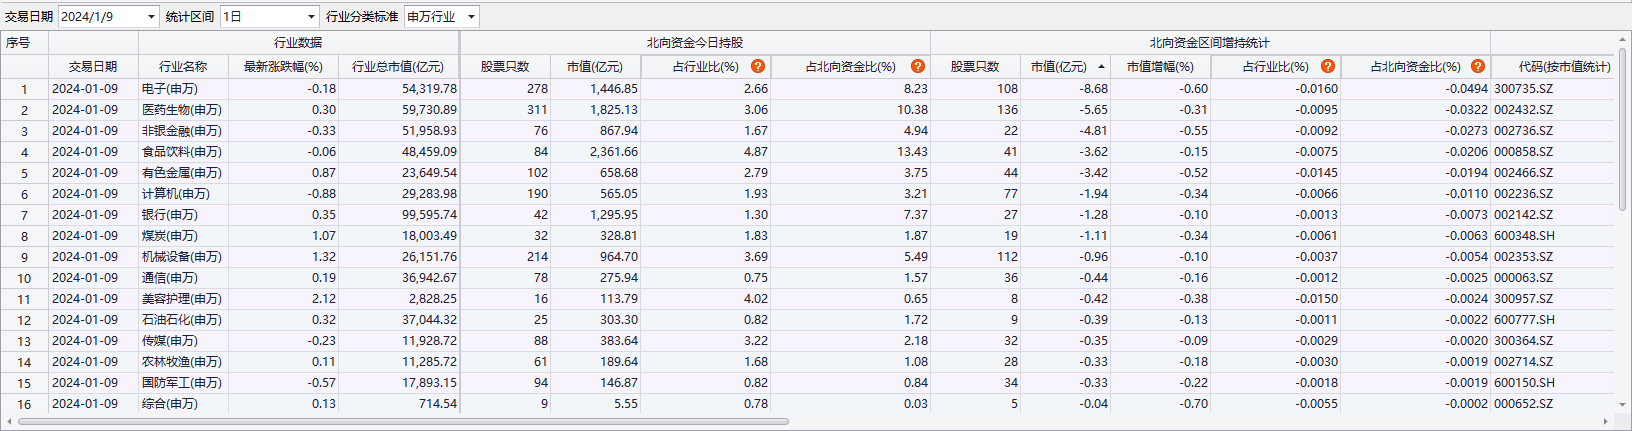Click the 行业总市值(亿元) column header
Screen dimensions: 1632x431
coord(398,67)
